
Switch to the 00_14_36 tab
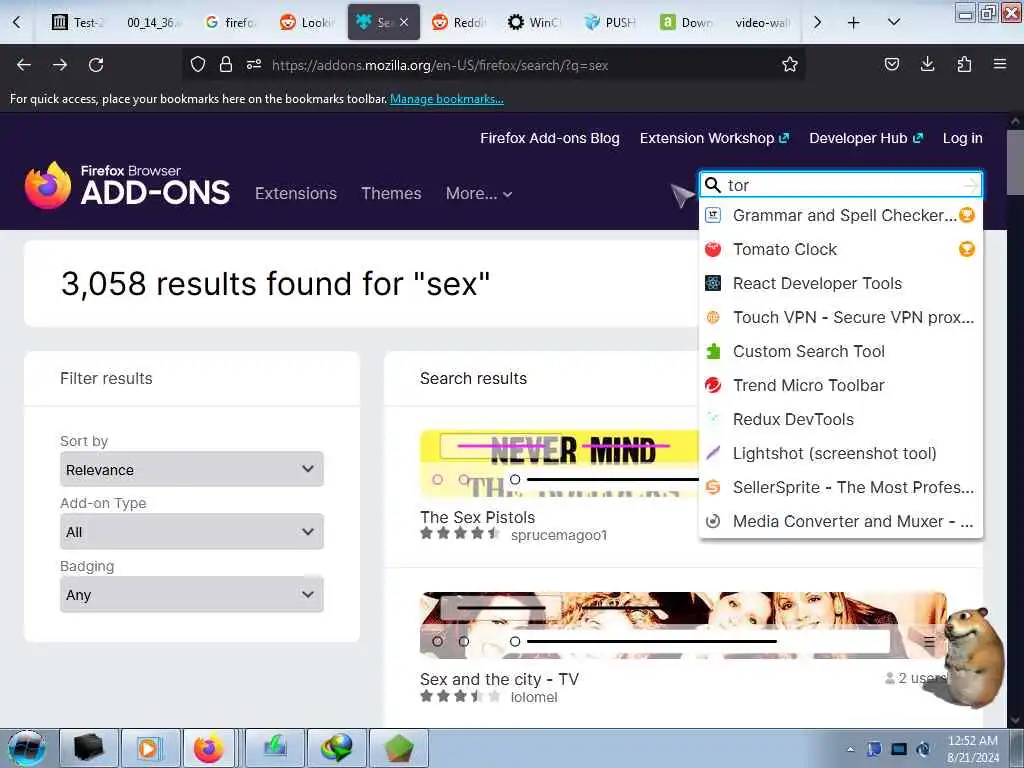click(153, 23)
